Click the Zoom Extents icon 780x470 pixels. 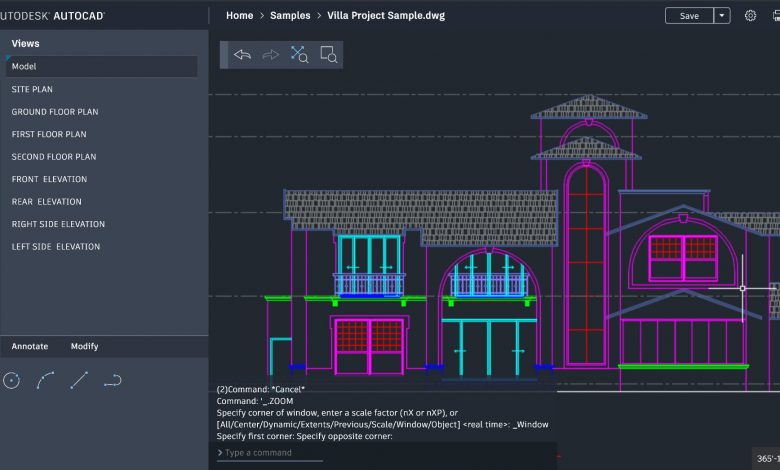click(x=299, y=54)
